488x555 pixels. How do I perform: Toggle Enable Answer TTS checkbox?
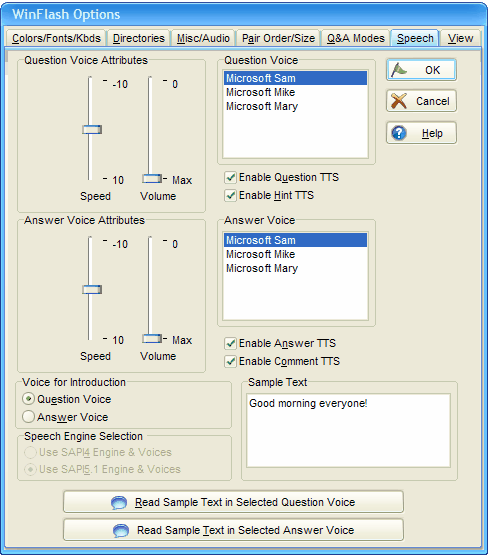coord(230,343)
